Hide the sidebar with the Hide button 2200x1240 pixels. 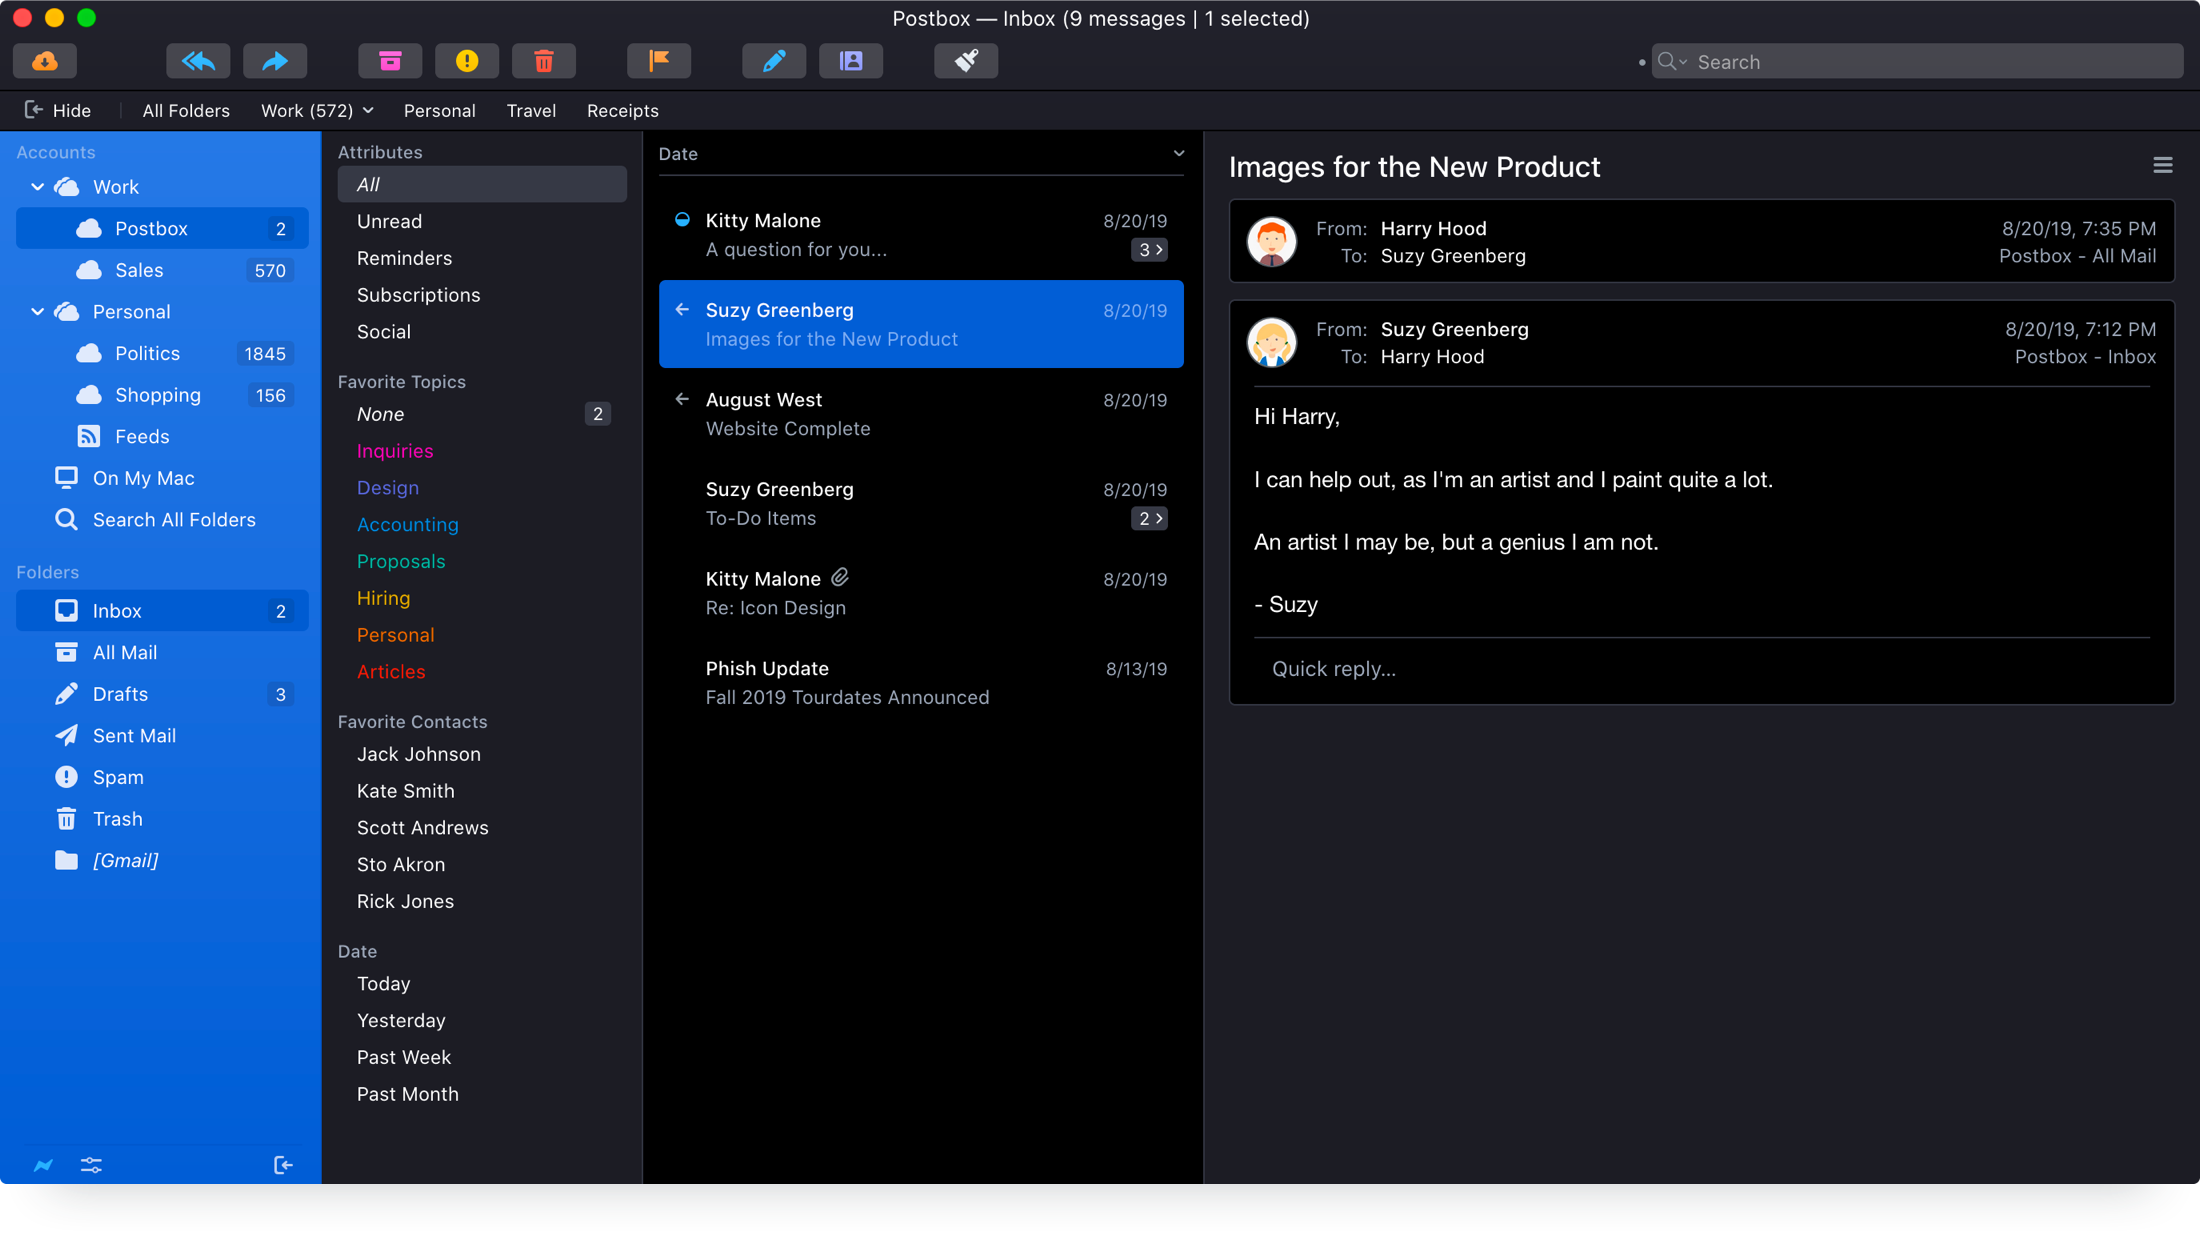click(x=58, y=110)
